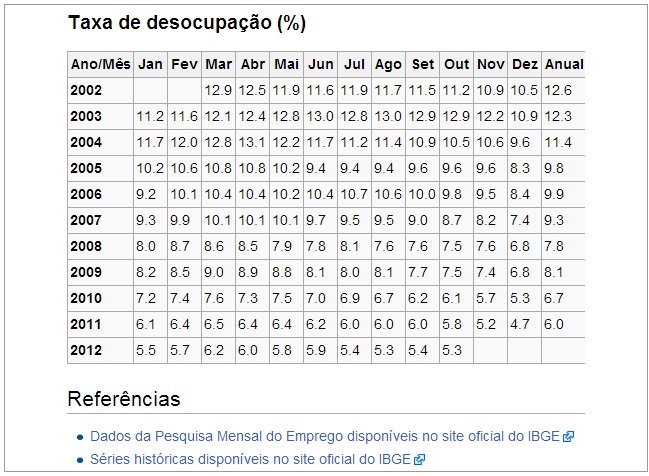Select the 2007 row header

click(x=86, y=220)
